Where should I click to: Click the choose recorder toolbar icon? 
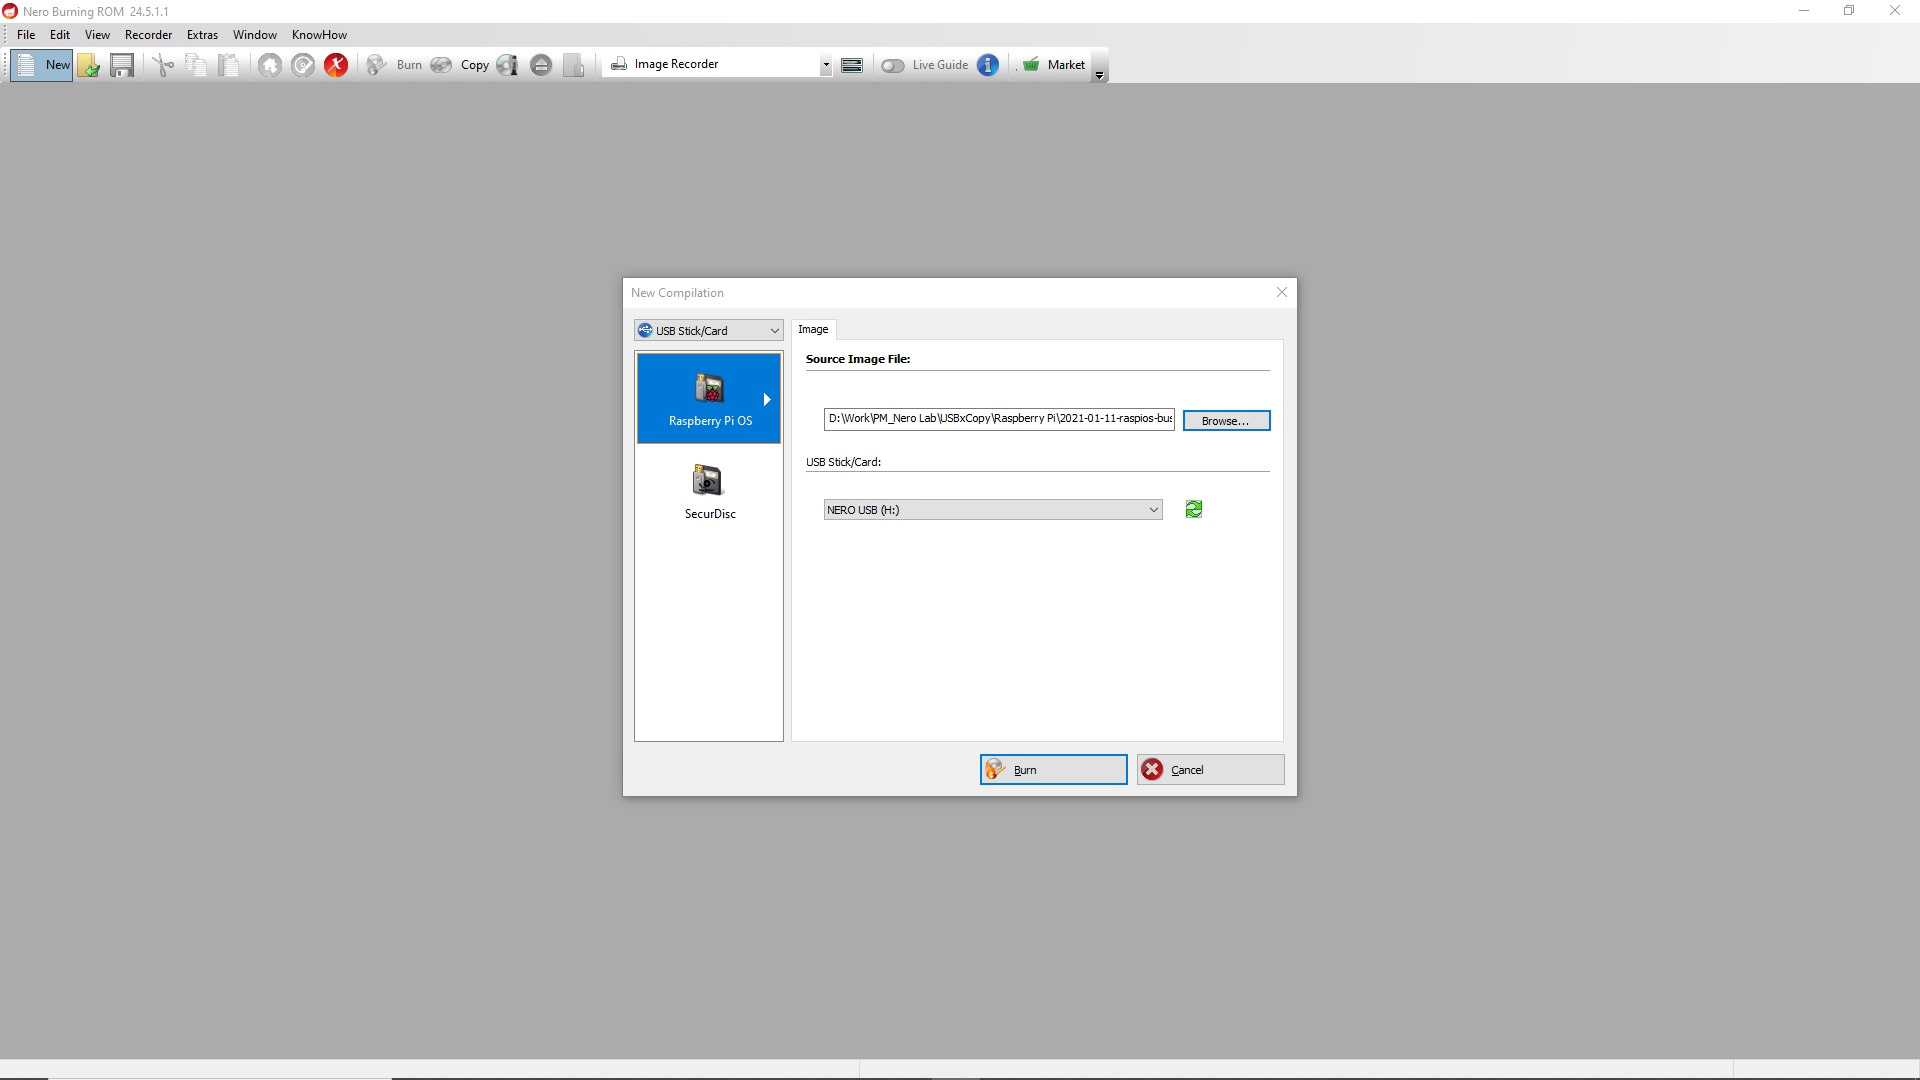click(x=852, y=66)
